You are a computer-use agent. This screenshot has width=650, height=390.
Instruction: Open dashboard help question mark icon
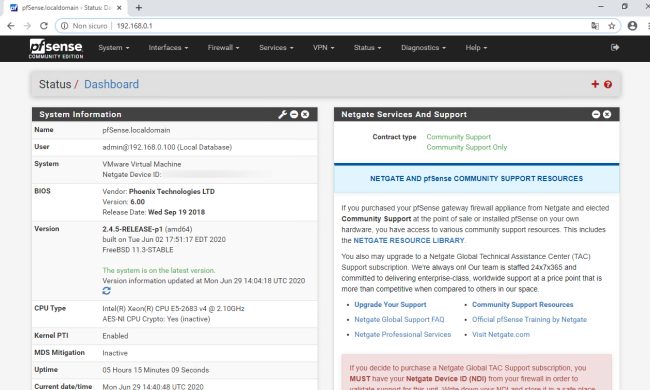coord(608,85)
